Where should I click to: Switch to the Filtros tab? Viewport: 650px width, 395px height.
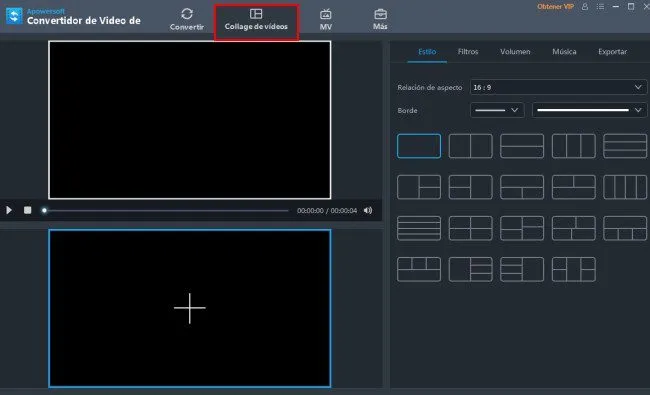coord(468,52)
